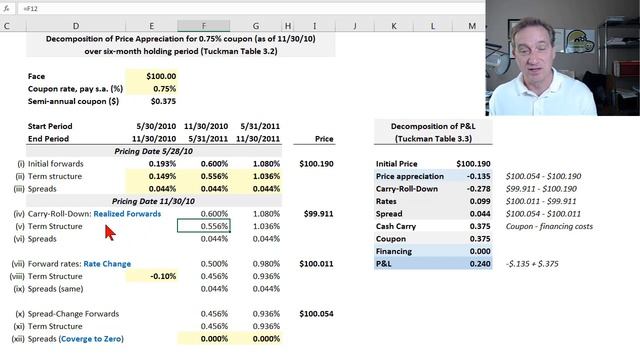Click the Pricing Date 5/28/10 header row
The width and height of the screenshot is (640, 360).
(x=154, y=151)
